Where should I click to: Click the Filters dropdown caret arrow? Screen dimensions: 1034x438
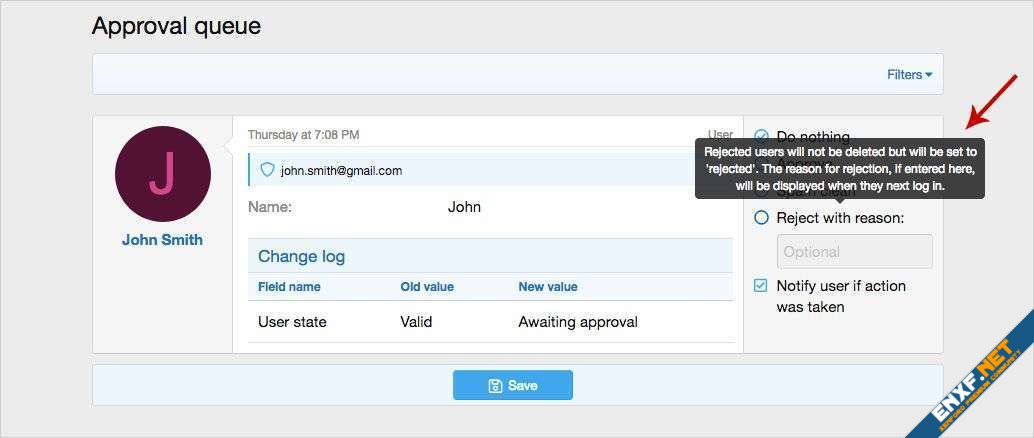929,75
